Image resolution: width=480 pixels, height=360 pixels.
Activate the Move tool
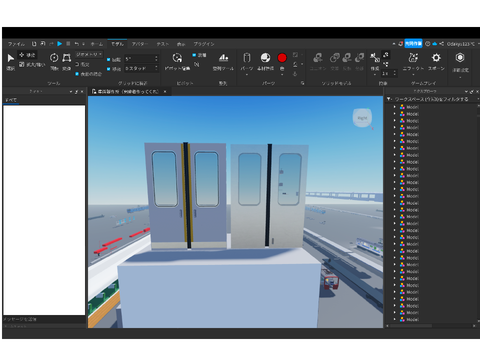[x=27, y=55]
